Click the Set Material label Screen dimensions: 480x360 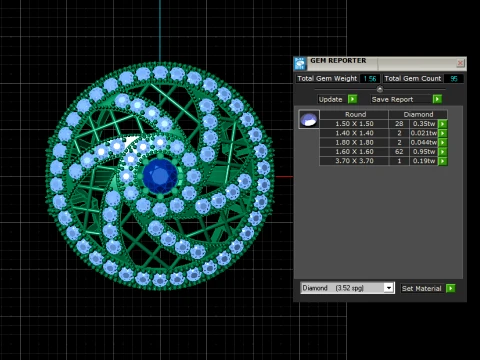(x=422, y=288)
